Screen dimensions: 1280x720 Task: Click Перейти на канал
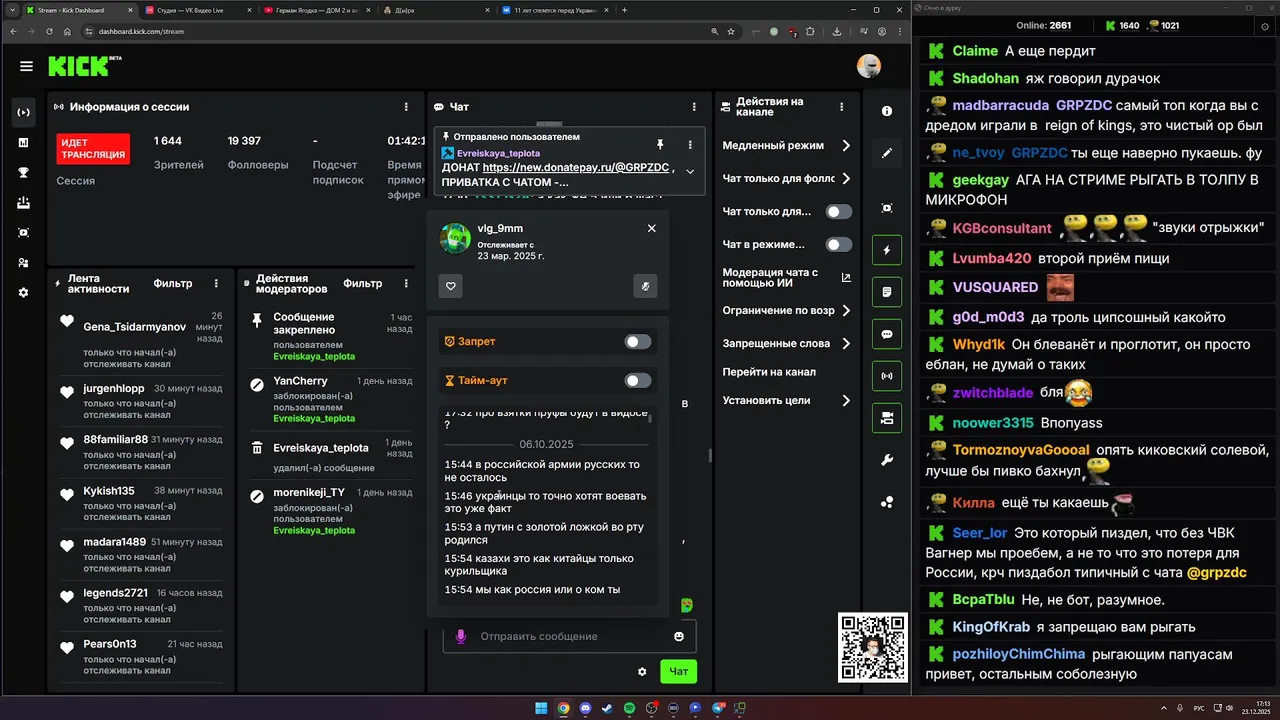[769, 372]
